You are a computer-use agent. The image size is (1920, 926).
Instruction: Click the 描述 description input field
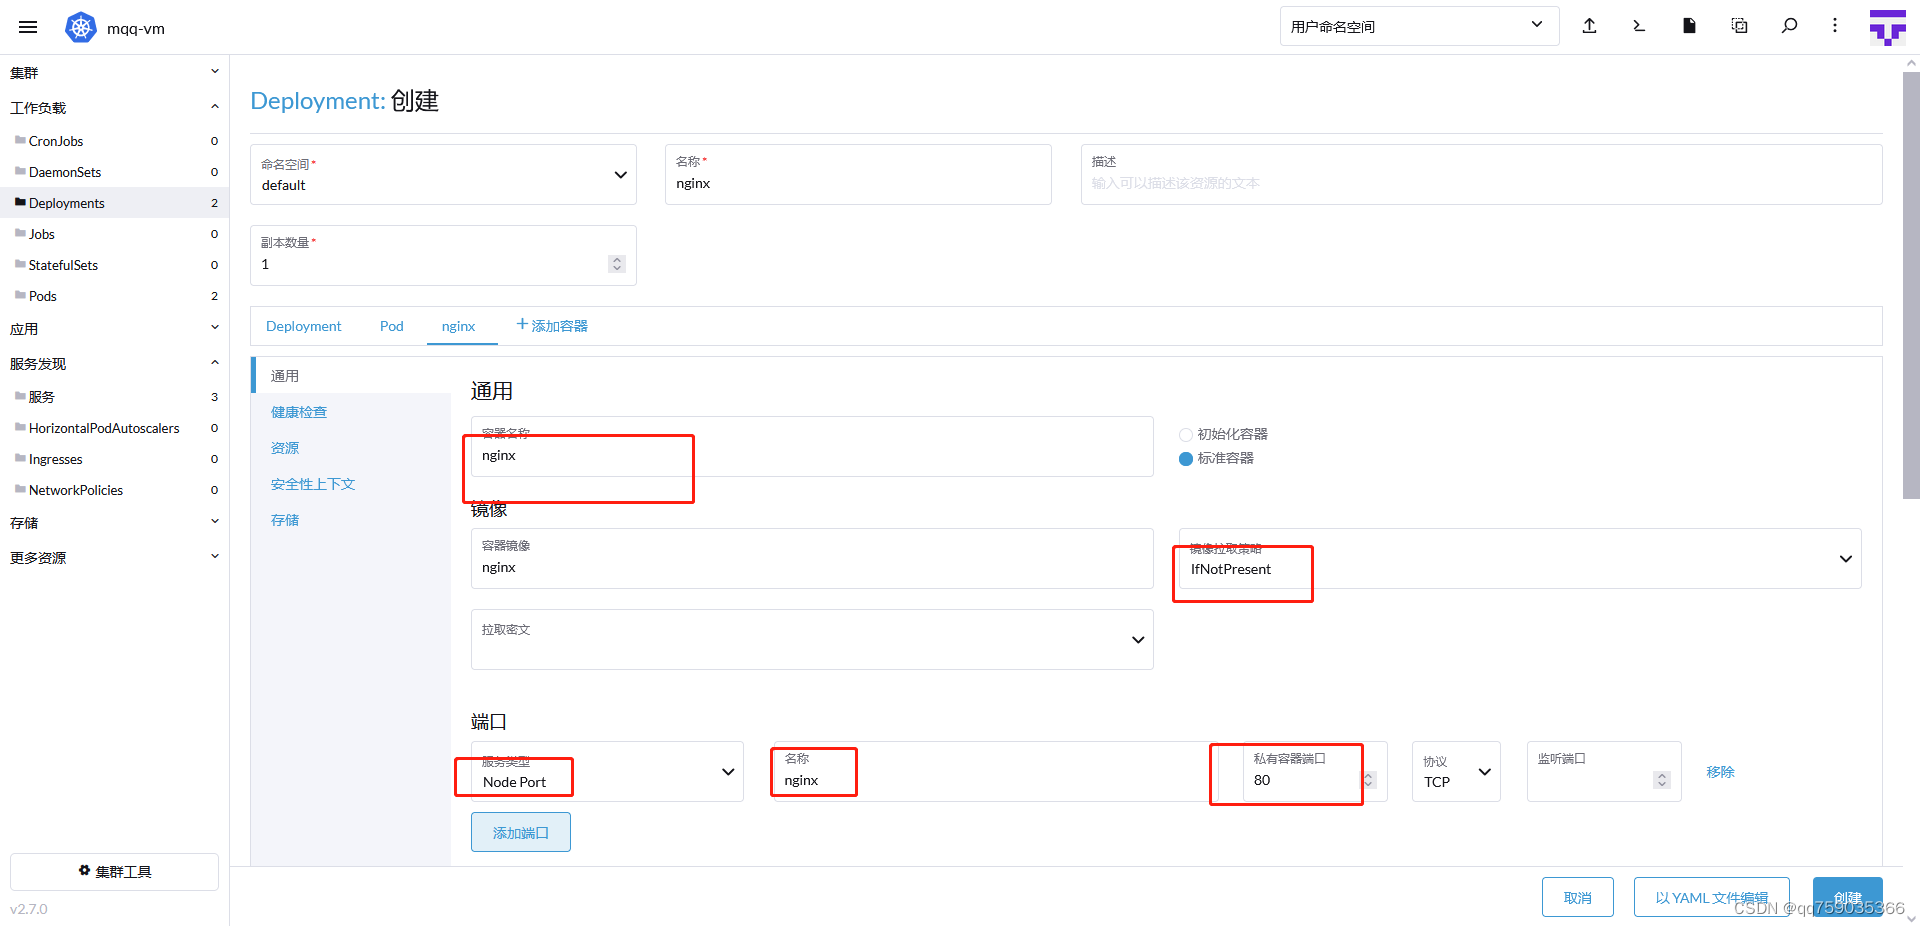[x=1481, y=175]
